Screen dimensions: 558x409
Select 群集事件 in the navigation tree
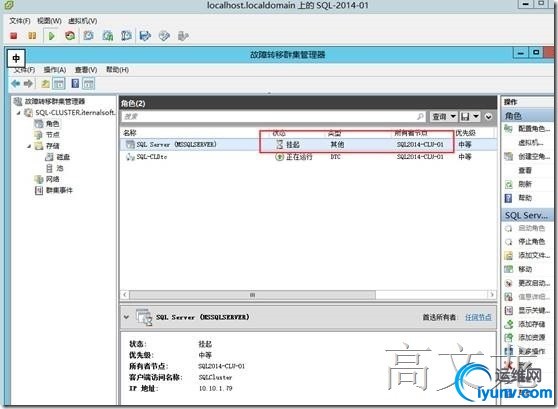59,190
